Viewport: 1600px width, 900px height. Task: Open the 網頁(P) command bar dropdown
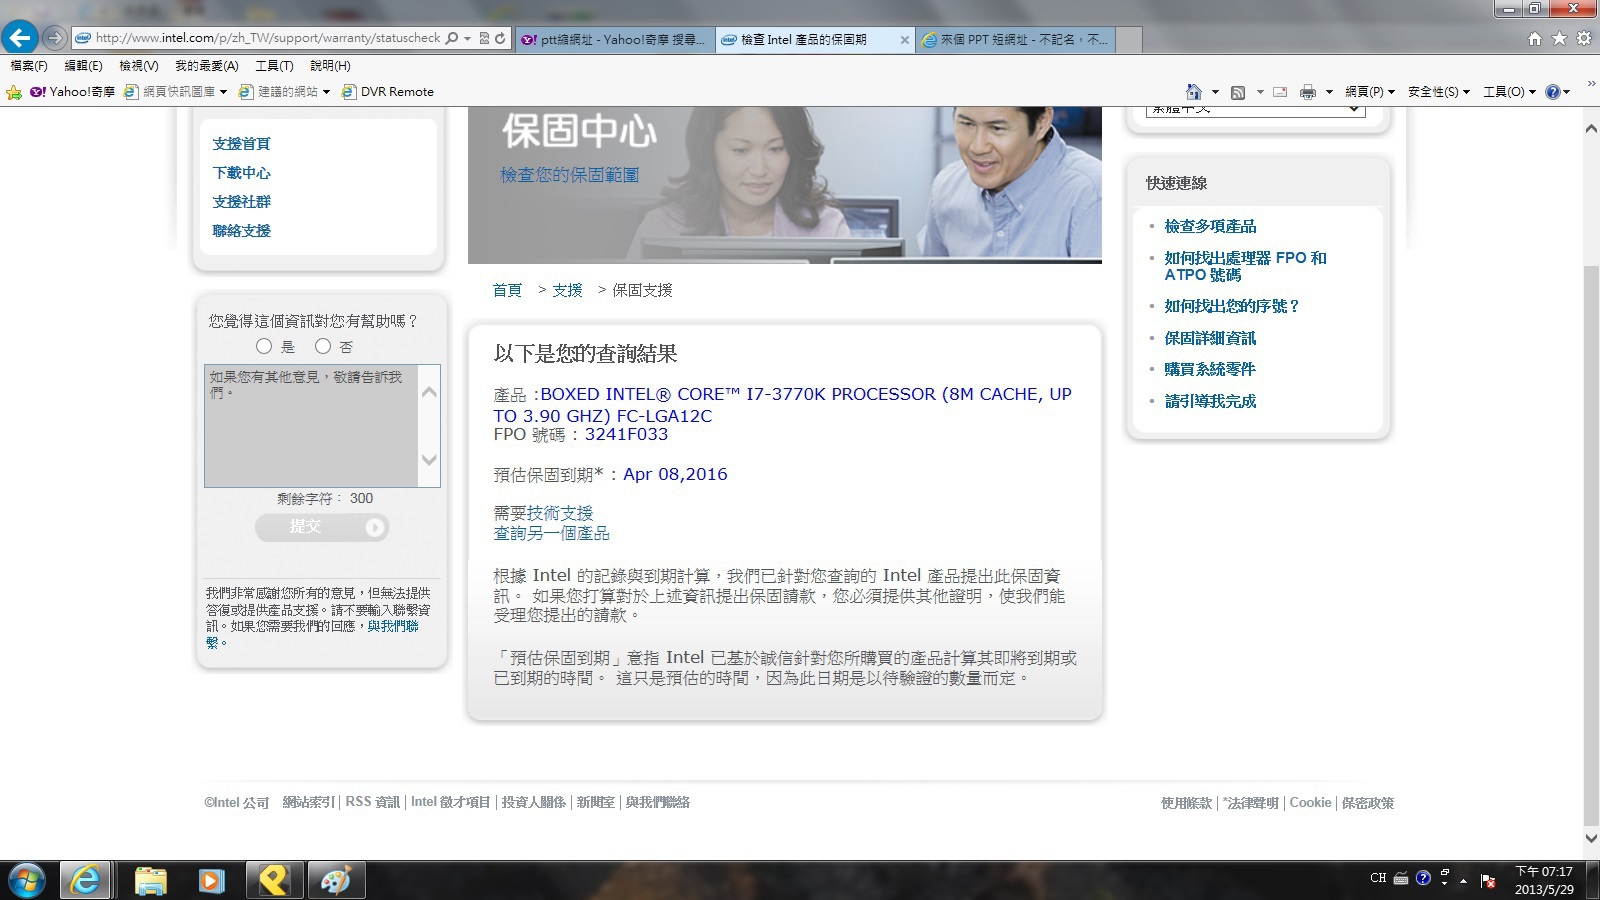click(1370, 92)
